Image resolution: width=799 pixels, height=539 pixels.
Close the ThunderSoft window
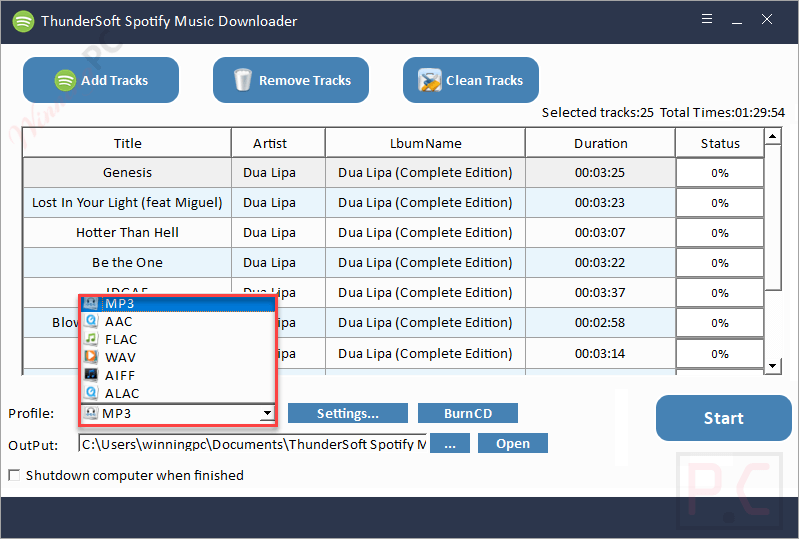767,19
